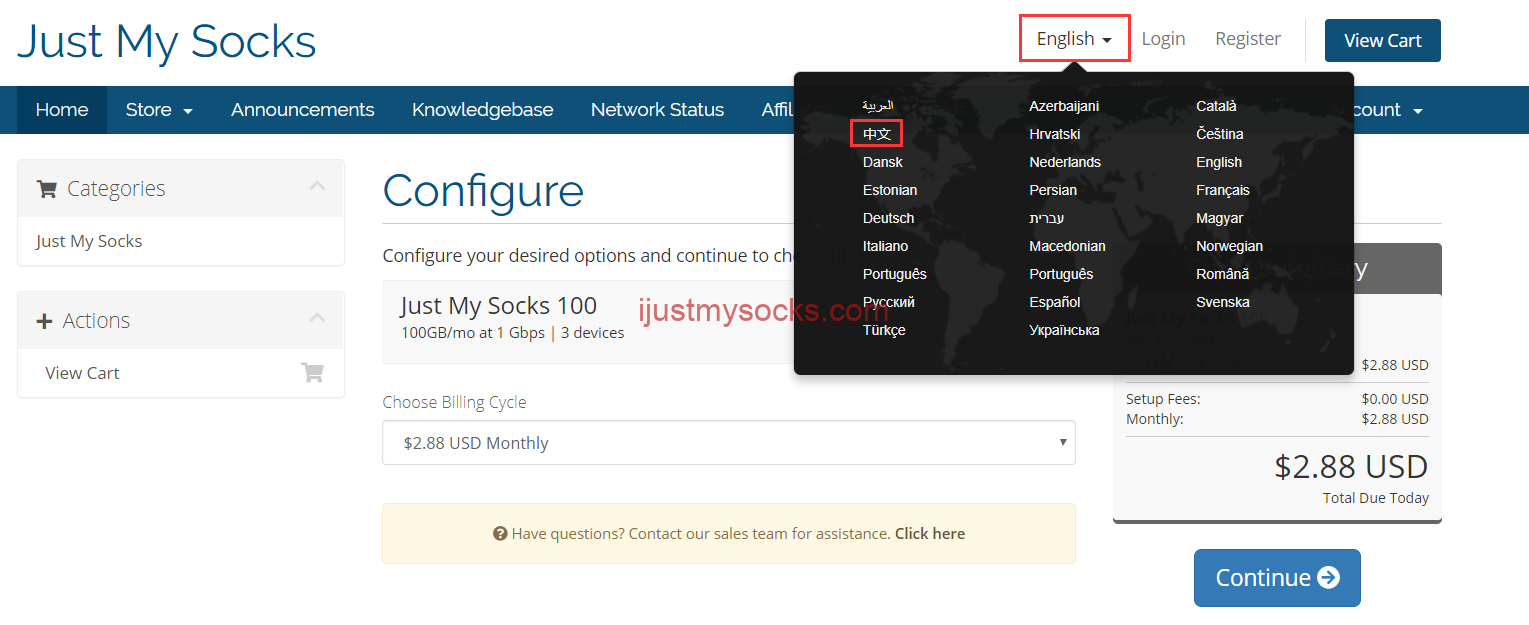Open Network Status from the navigation bar

point(657,110)
